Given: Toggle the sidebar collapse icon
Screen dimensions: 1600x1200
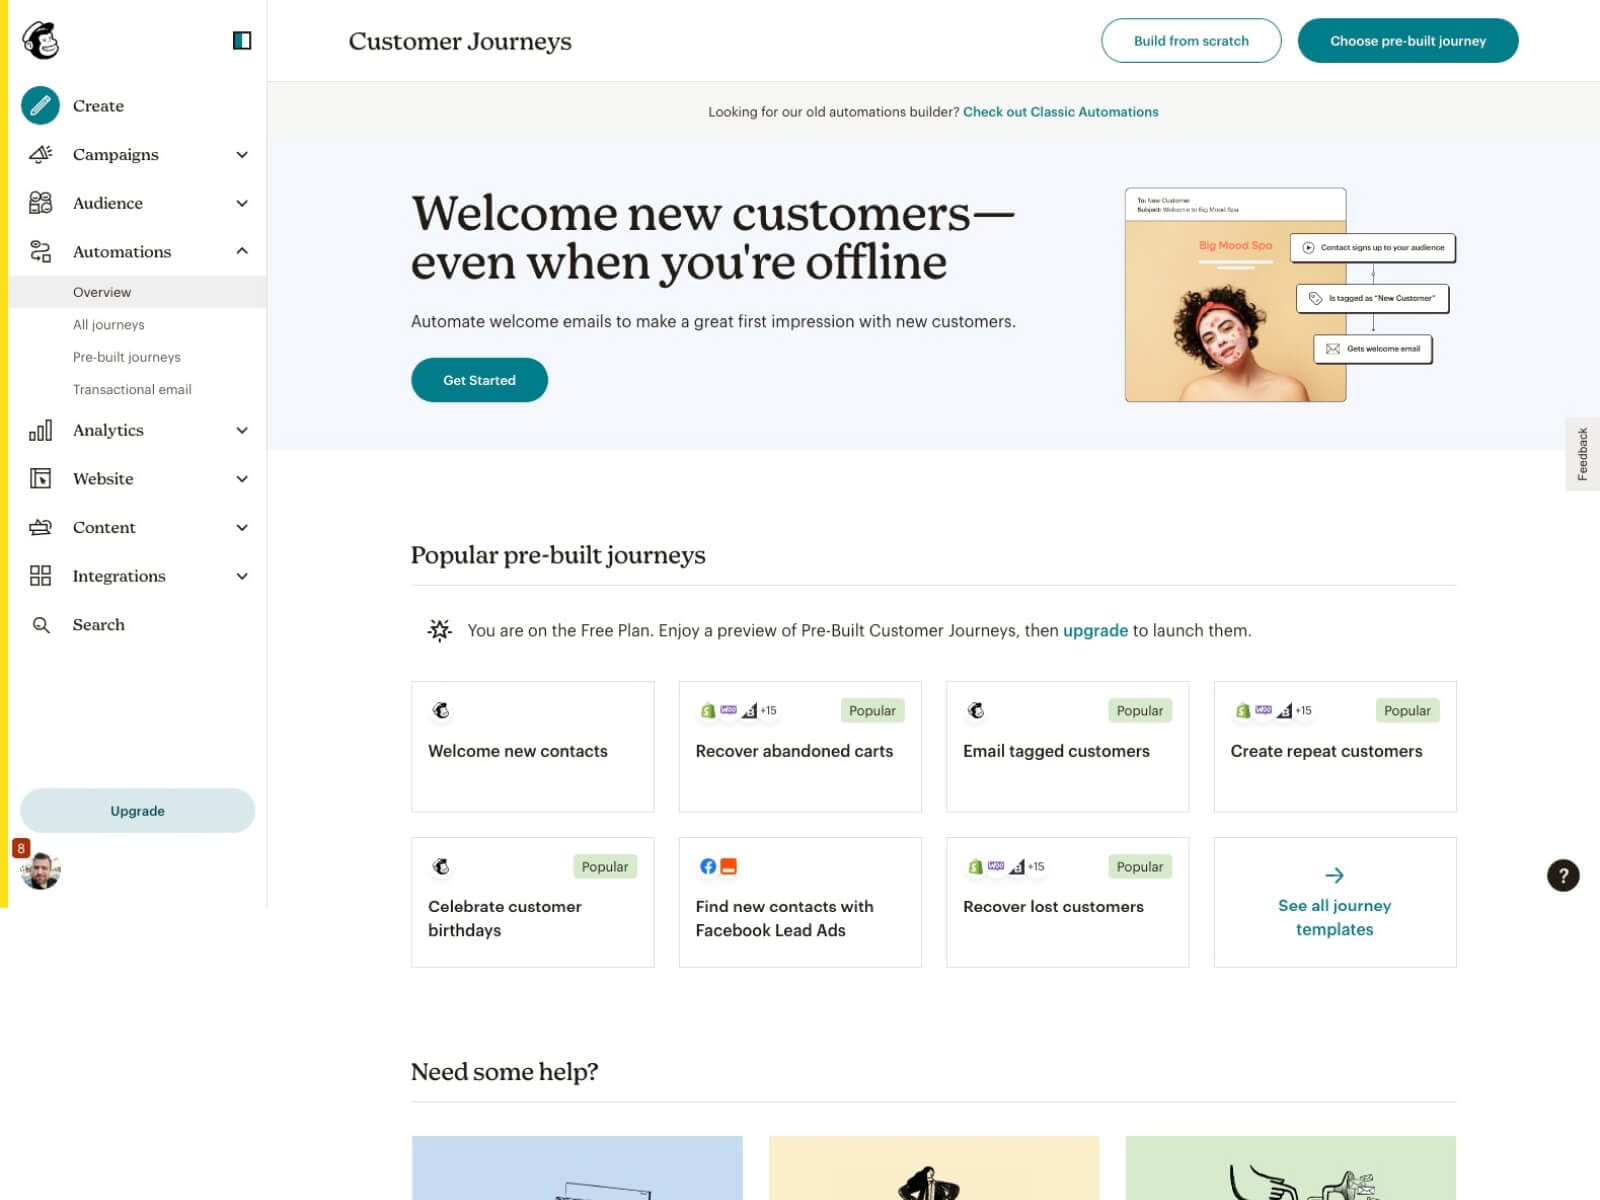Looking at the screenshot, I should tap(242, 41).
